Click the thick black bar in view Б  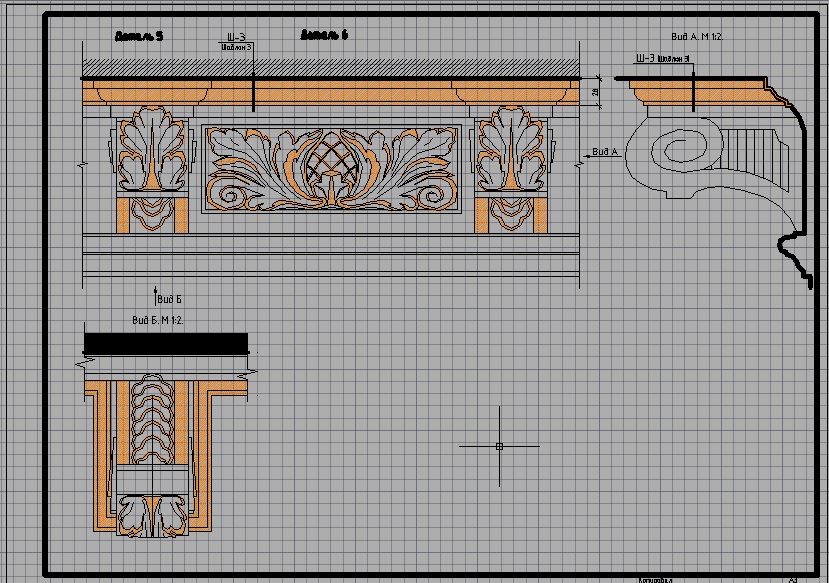tap(165, 343)
